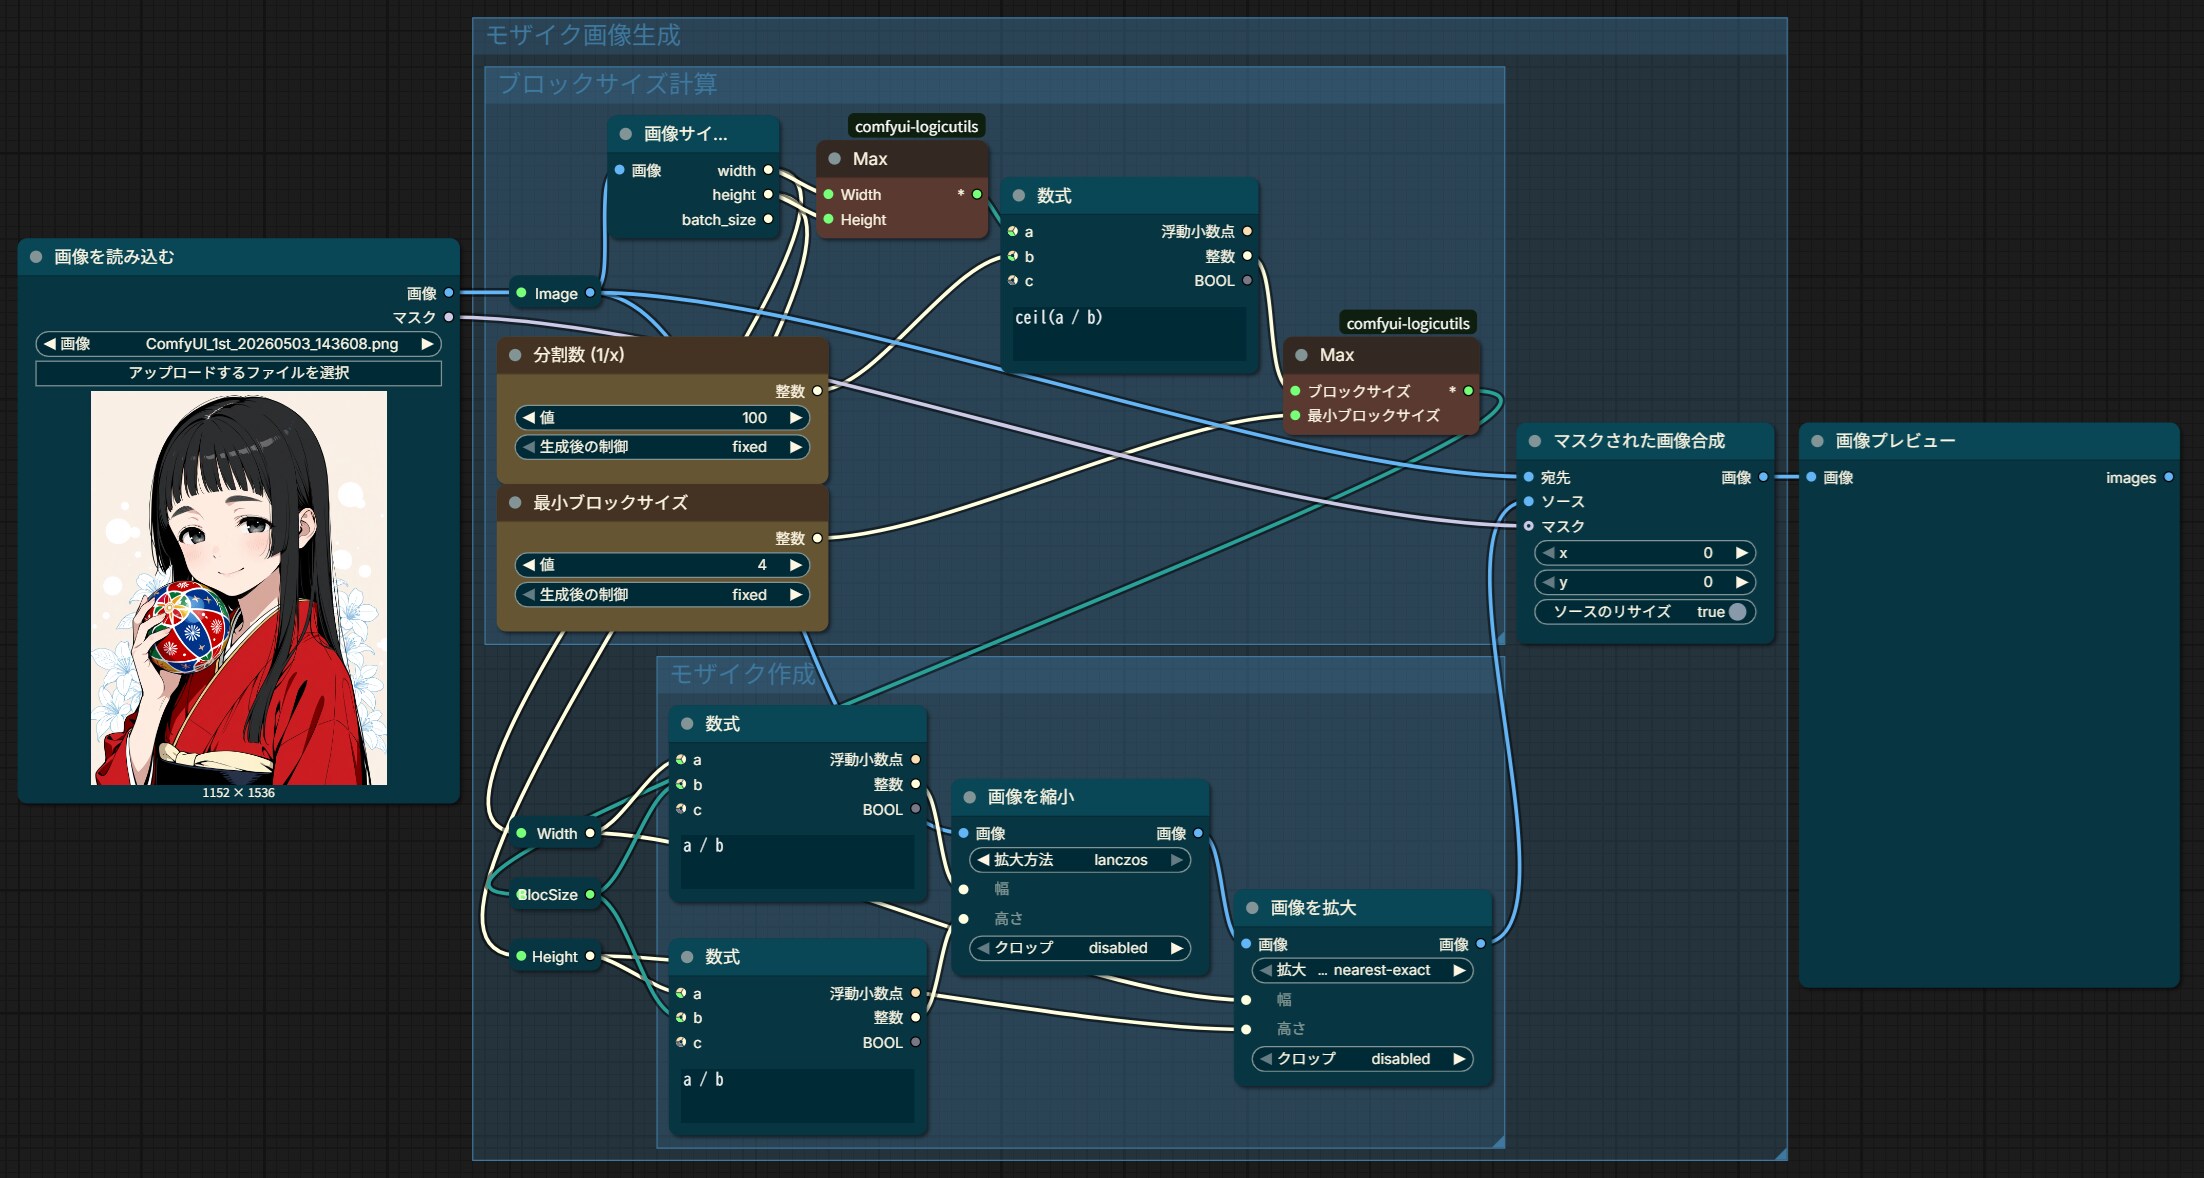Click the comfyui-logicutils badge above ブロックサイズ Max
Screen dimensions: 2204x1178
(x=1407, y=323)
